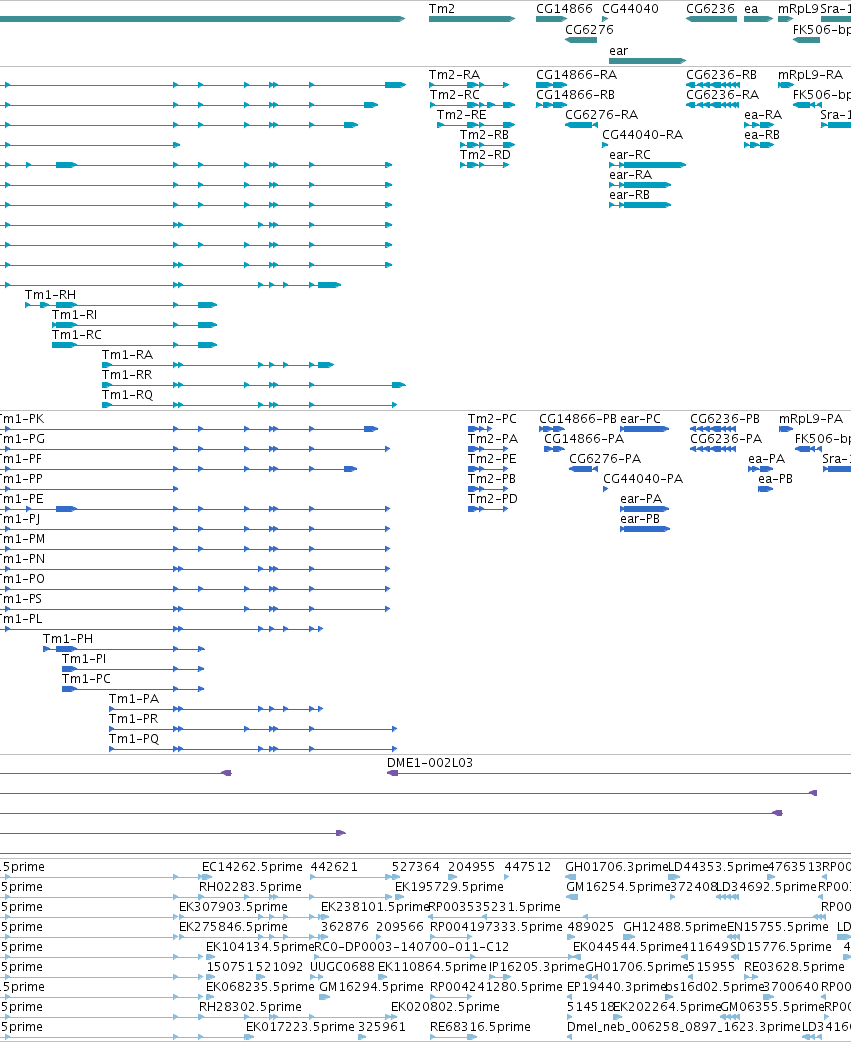Click the ea-PA protein label

click(767, 459)
